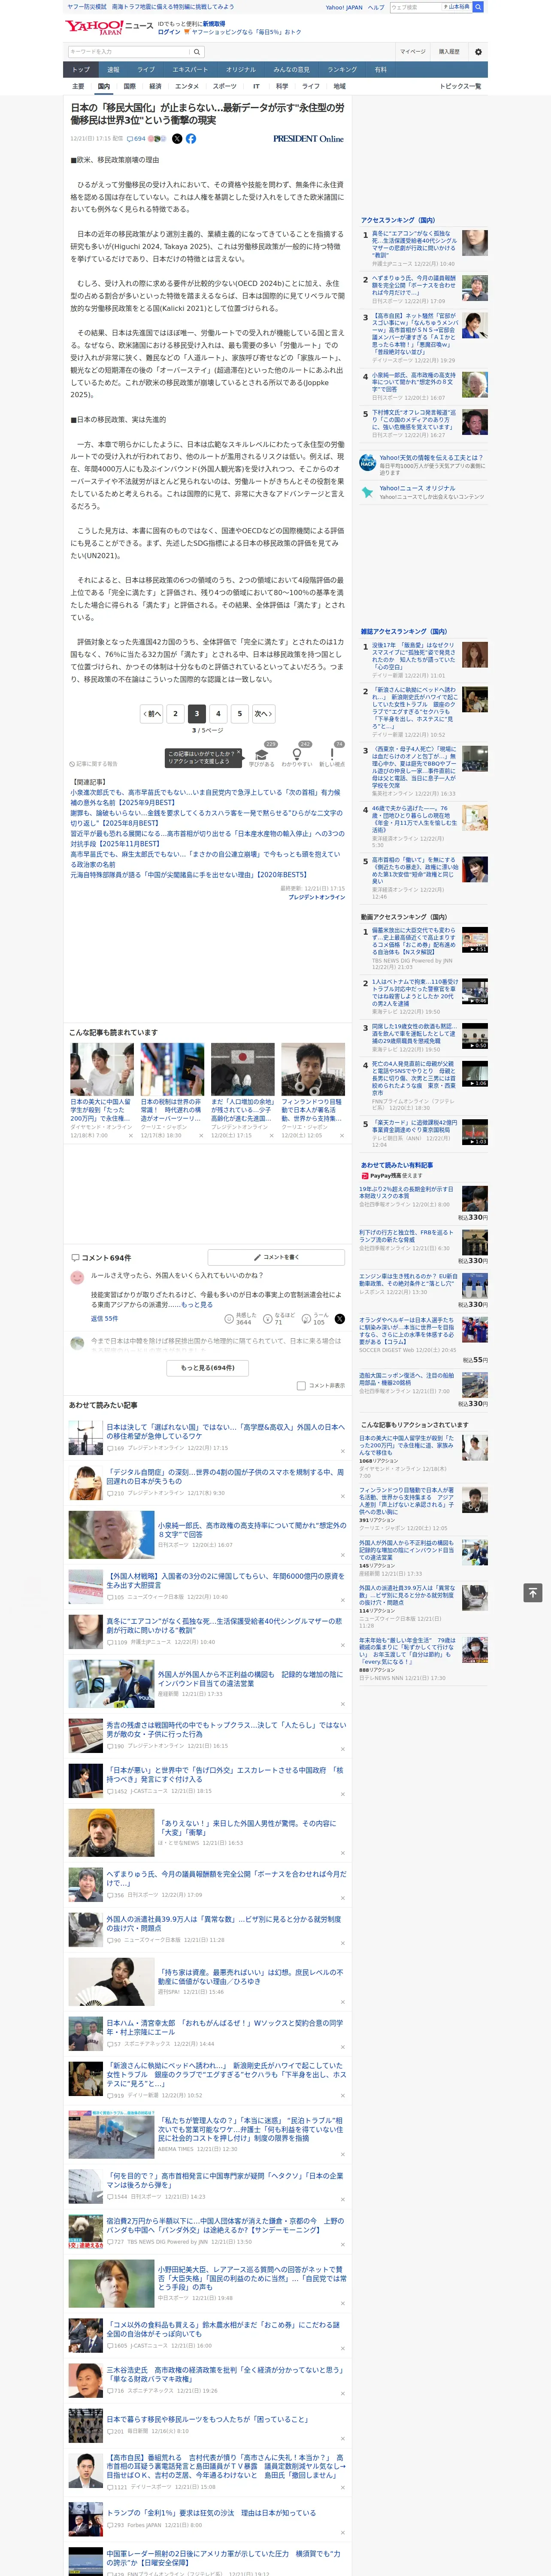Open the みんなの意見 nav tab
This screenshot has height=2576, width=551.
[292, 70]
